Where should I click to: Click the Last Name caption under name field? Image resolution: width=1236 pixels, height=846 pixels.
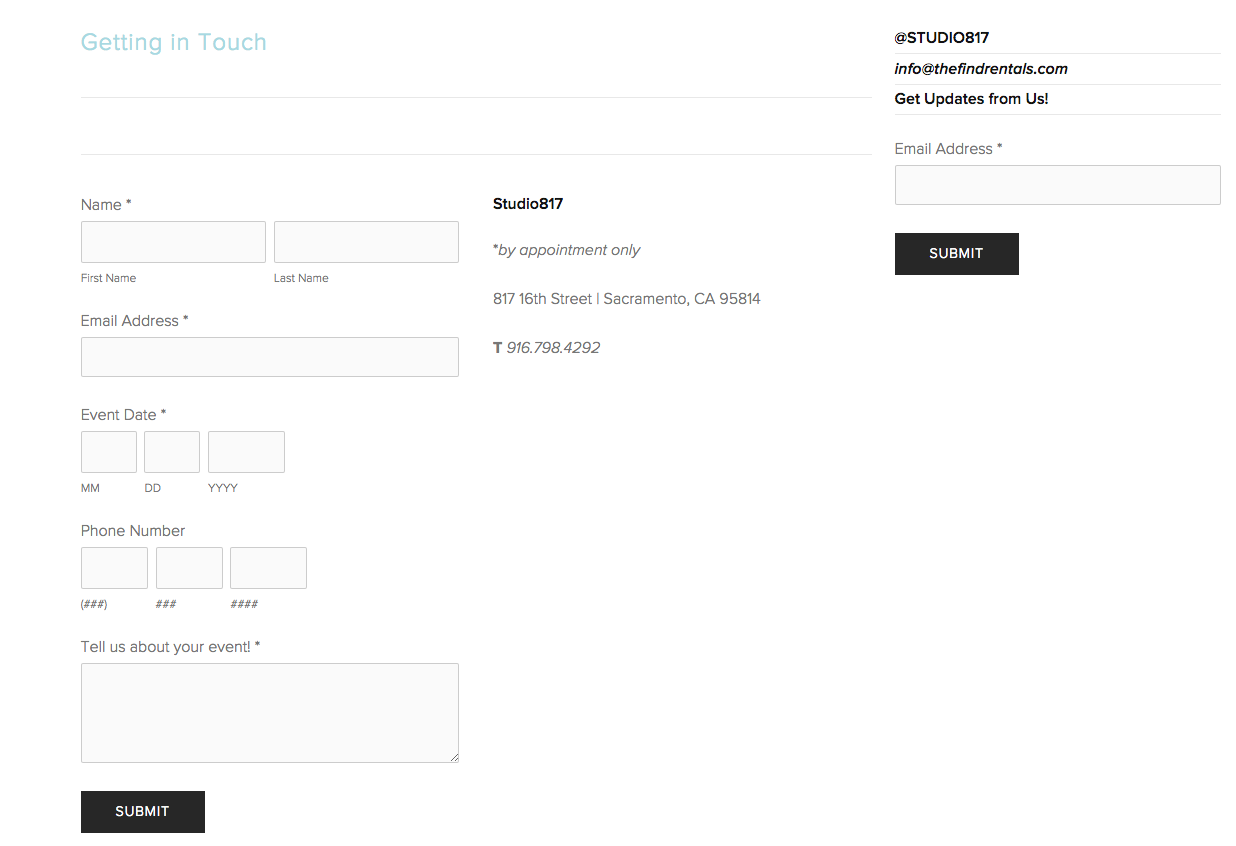pyautogui.click(x=301, y=278)
